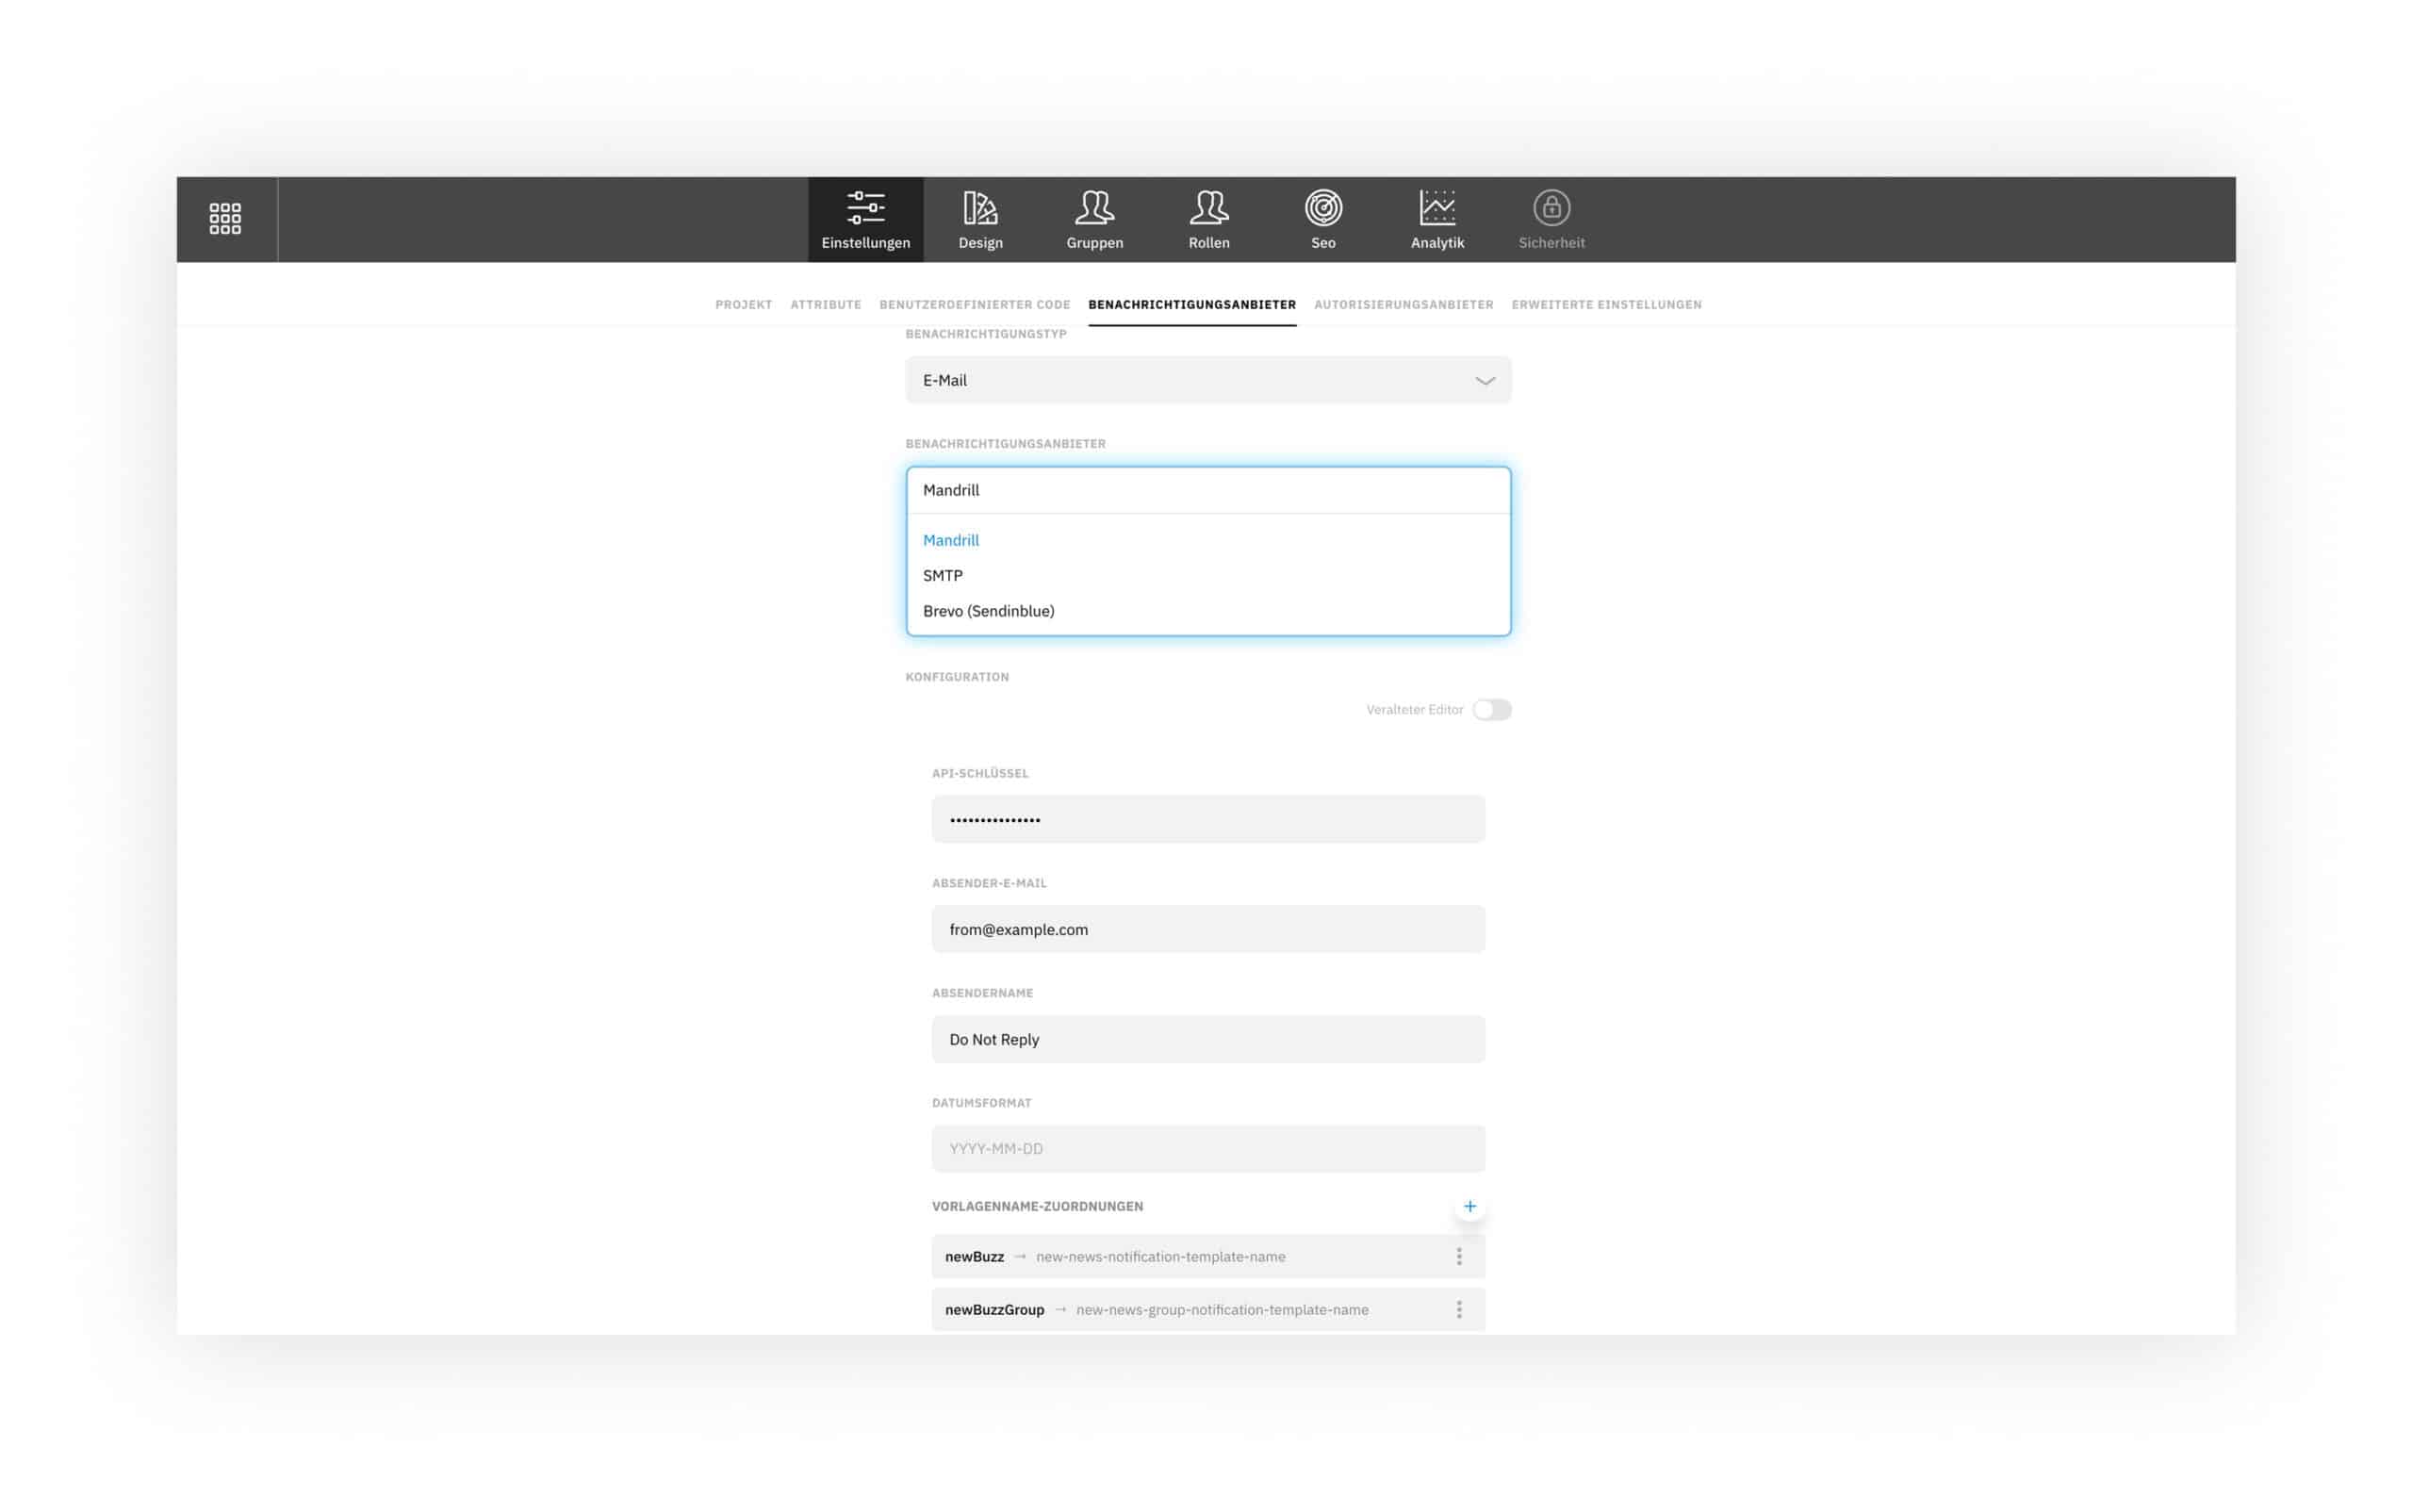
Task: Expand the Benachrichtigungstyp E-Mail dropdown
Action: point(1207,380)
